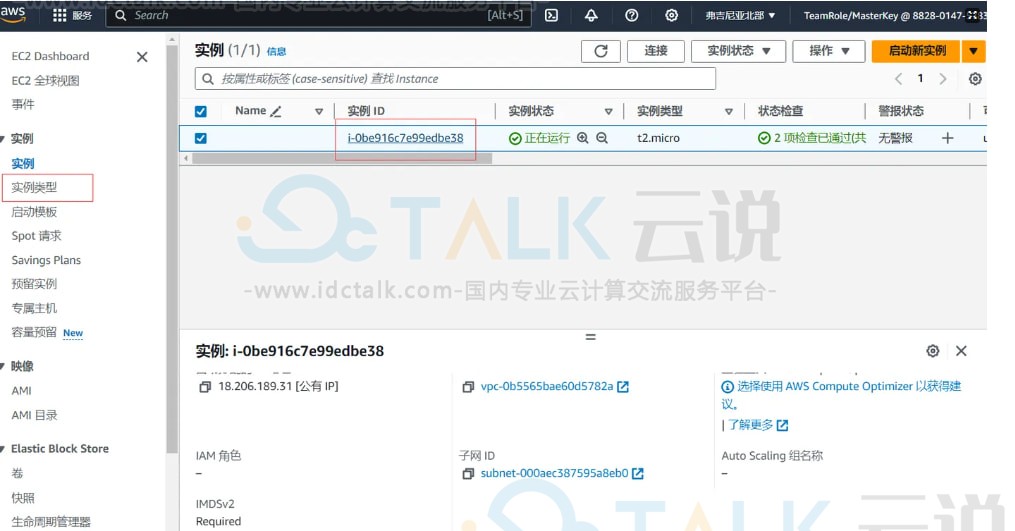Open 实例类型 in sidebar
1015x531 pixels.
(34, 188)
